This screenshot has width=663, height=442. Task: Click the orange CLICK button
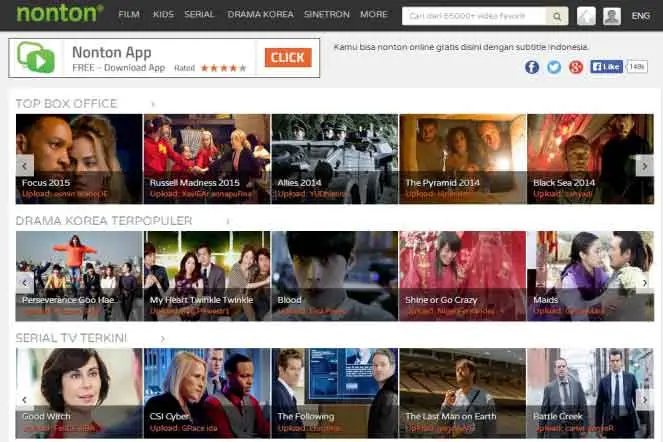tap(288, 58)
